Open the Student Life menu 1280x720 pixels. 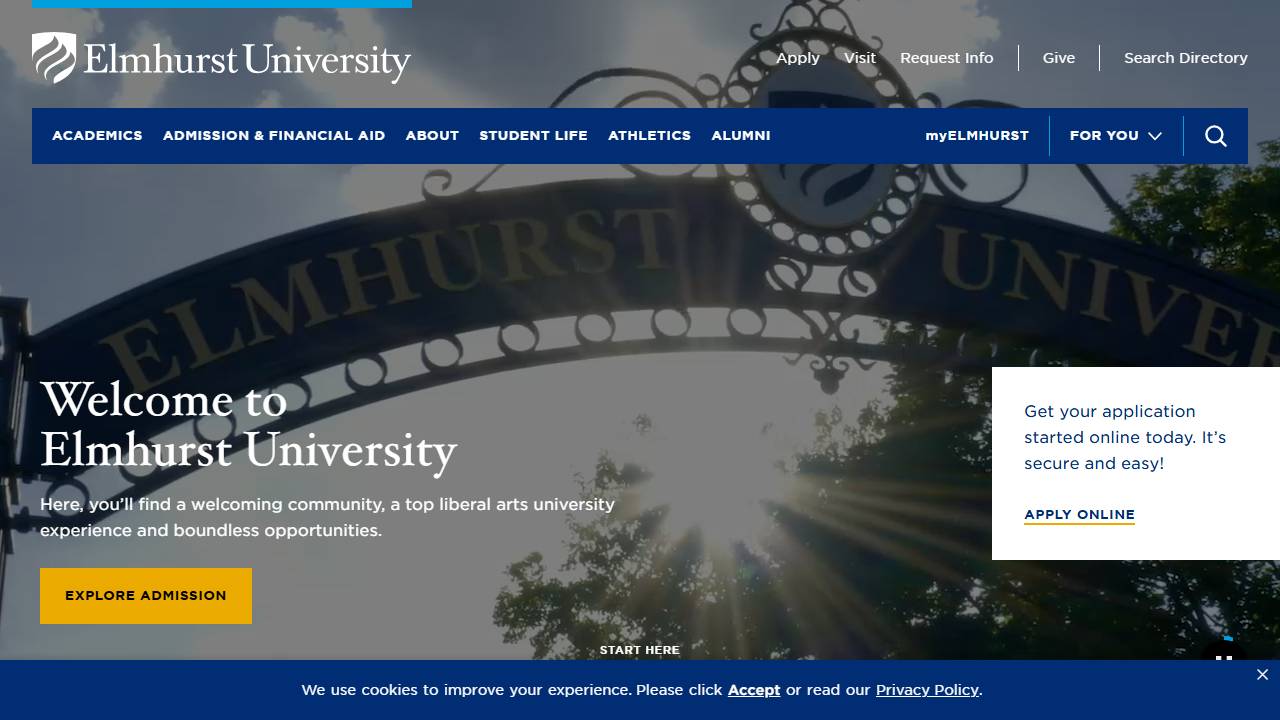[x=533, y=136]
